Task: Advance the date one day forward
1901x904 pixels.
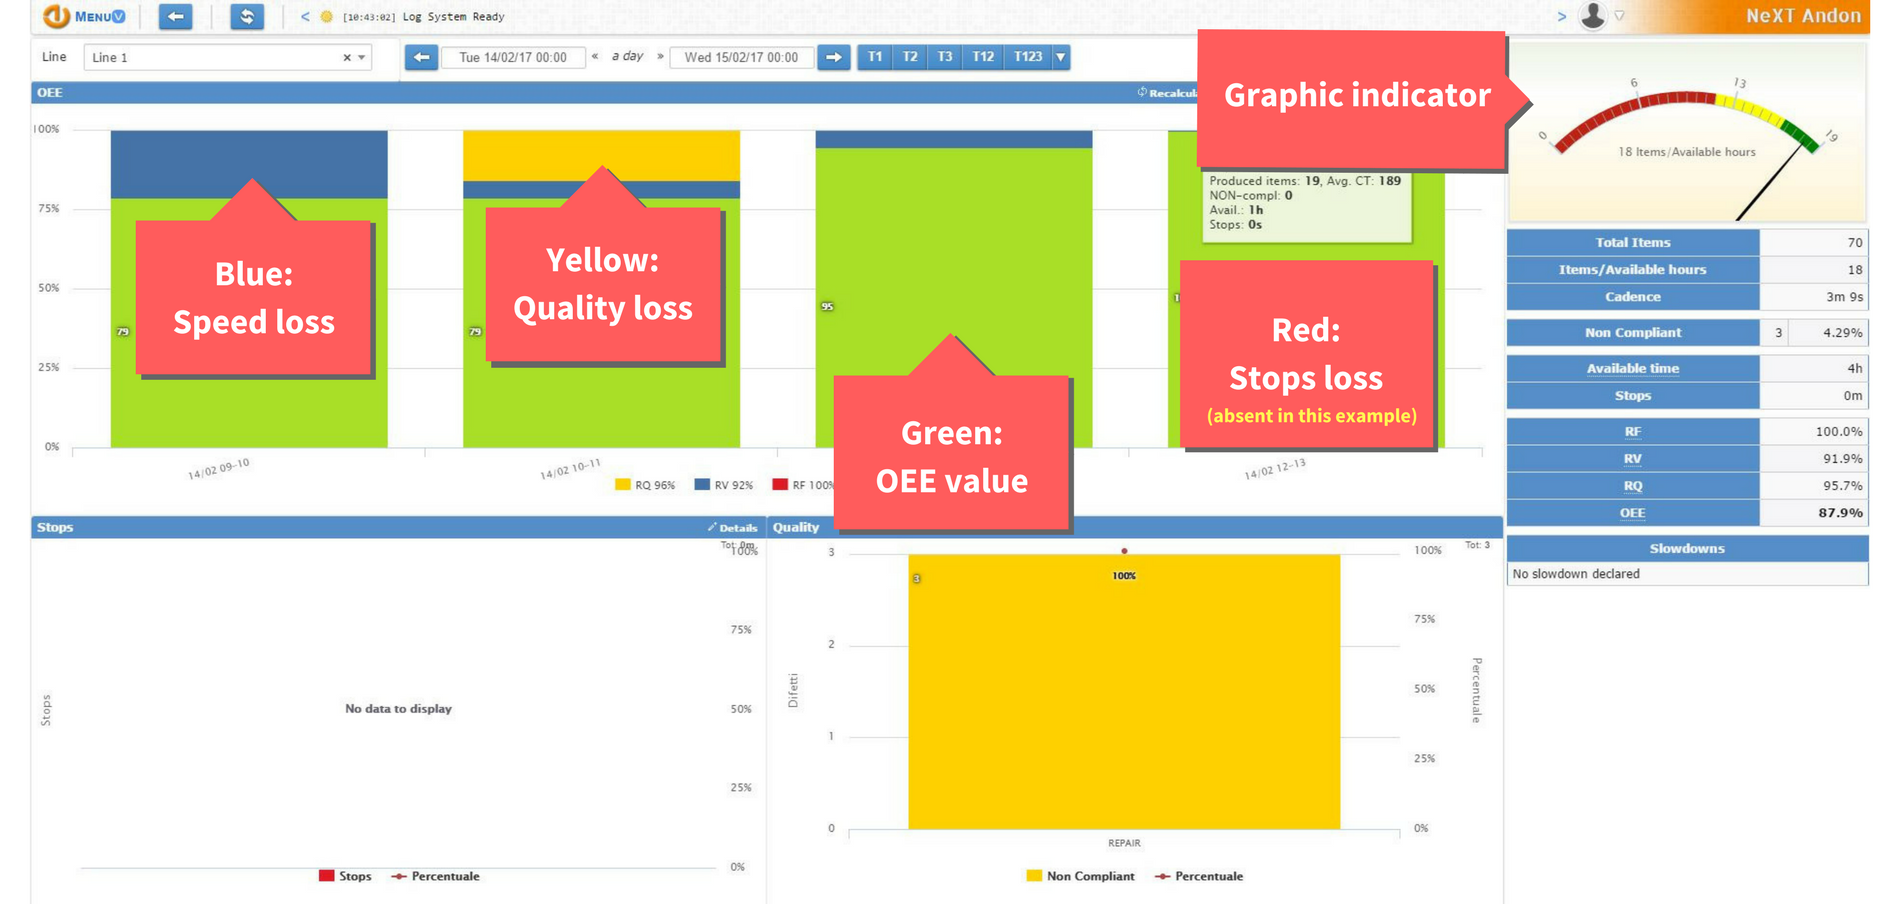Action: 834,57
